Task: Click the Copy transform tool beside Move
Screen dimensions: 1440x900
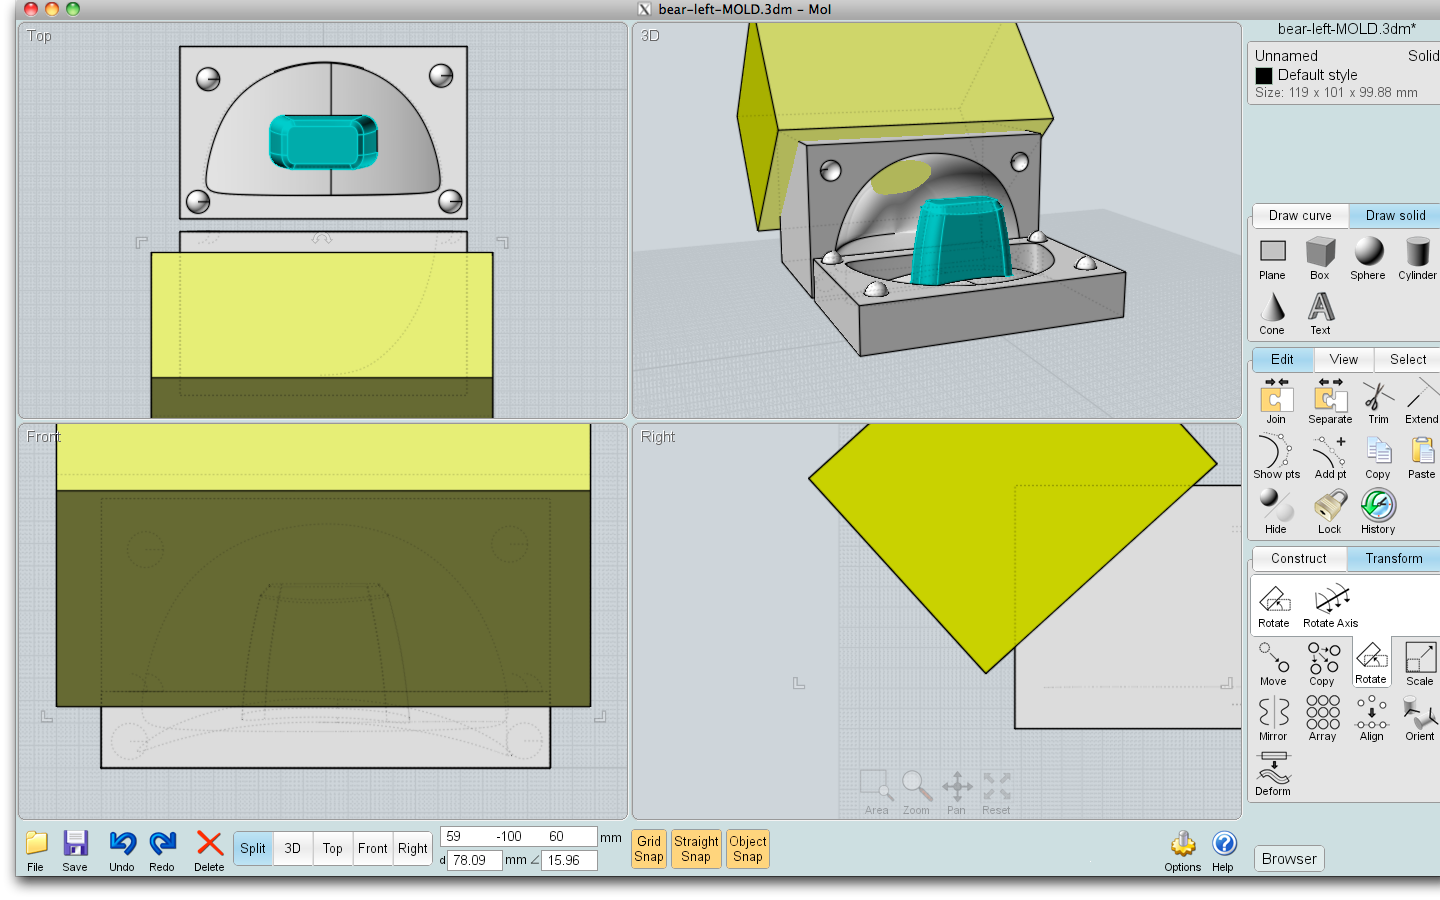Action: pos(1322,664)
